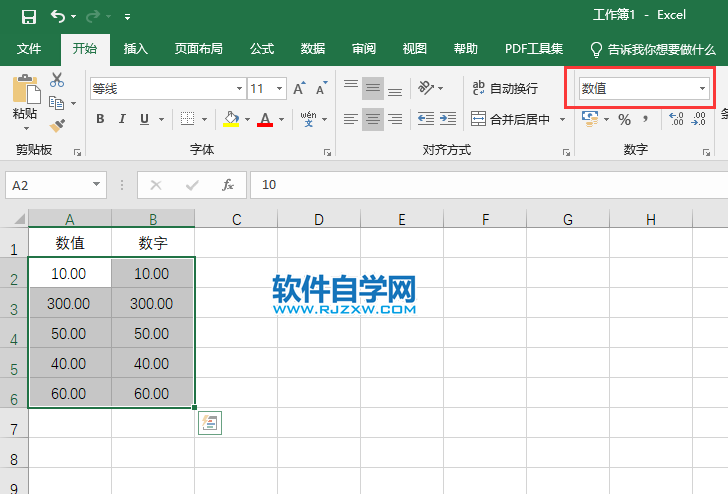Click cell B1 labeled 数字

(153, 243)
